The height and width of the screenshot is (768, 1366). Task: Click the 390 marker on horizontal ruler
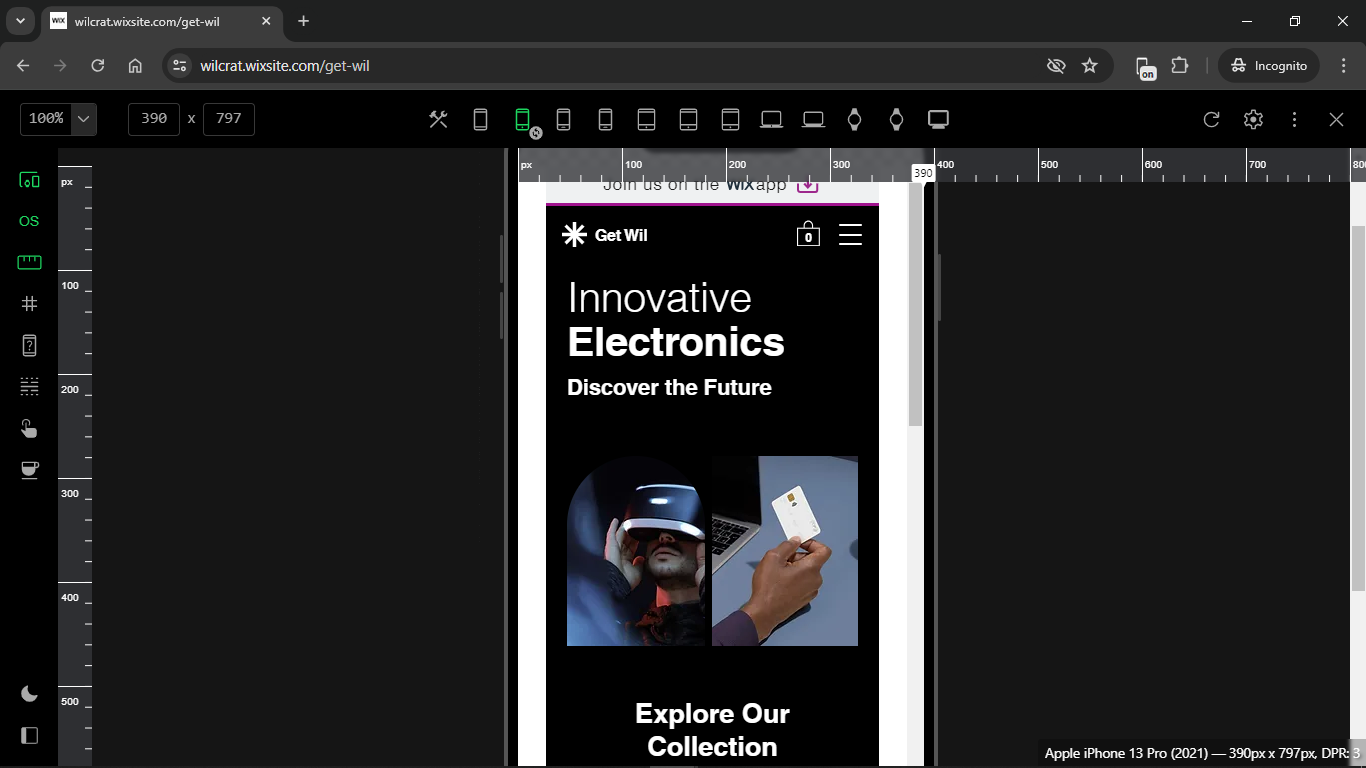point(923,173)
